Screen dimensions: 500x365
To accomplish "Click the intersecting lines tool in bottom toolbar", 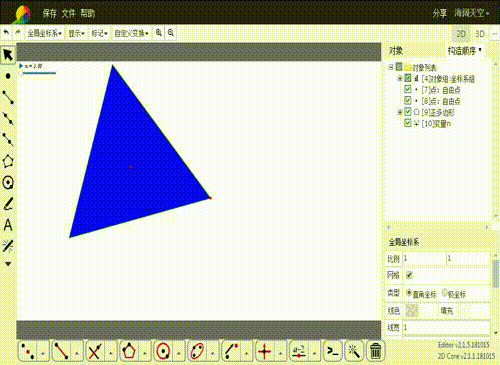I will [95, 351].
